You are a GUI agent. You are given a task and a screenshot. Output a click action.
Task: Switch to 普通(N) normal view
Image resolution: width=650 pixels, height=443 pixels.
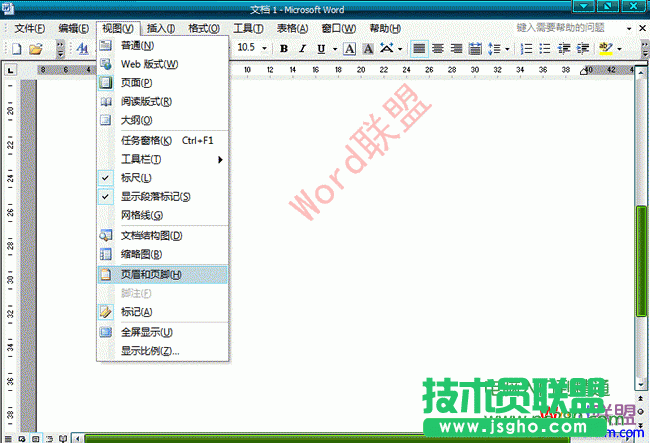(162, 46)
